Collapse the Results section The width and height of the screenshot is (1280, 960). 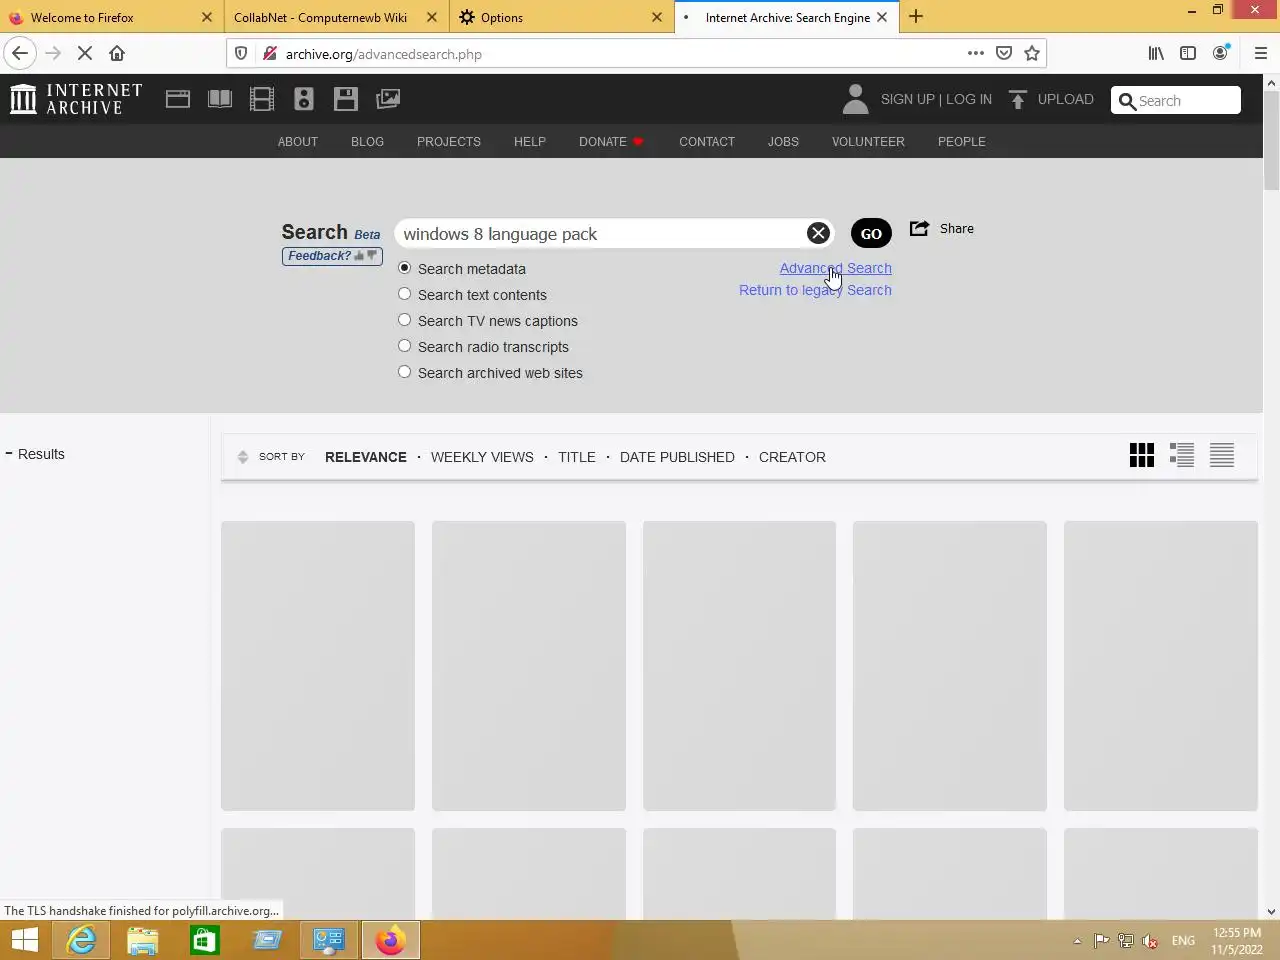click(x=9, y=453)
